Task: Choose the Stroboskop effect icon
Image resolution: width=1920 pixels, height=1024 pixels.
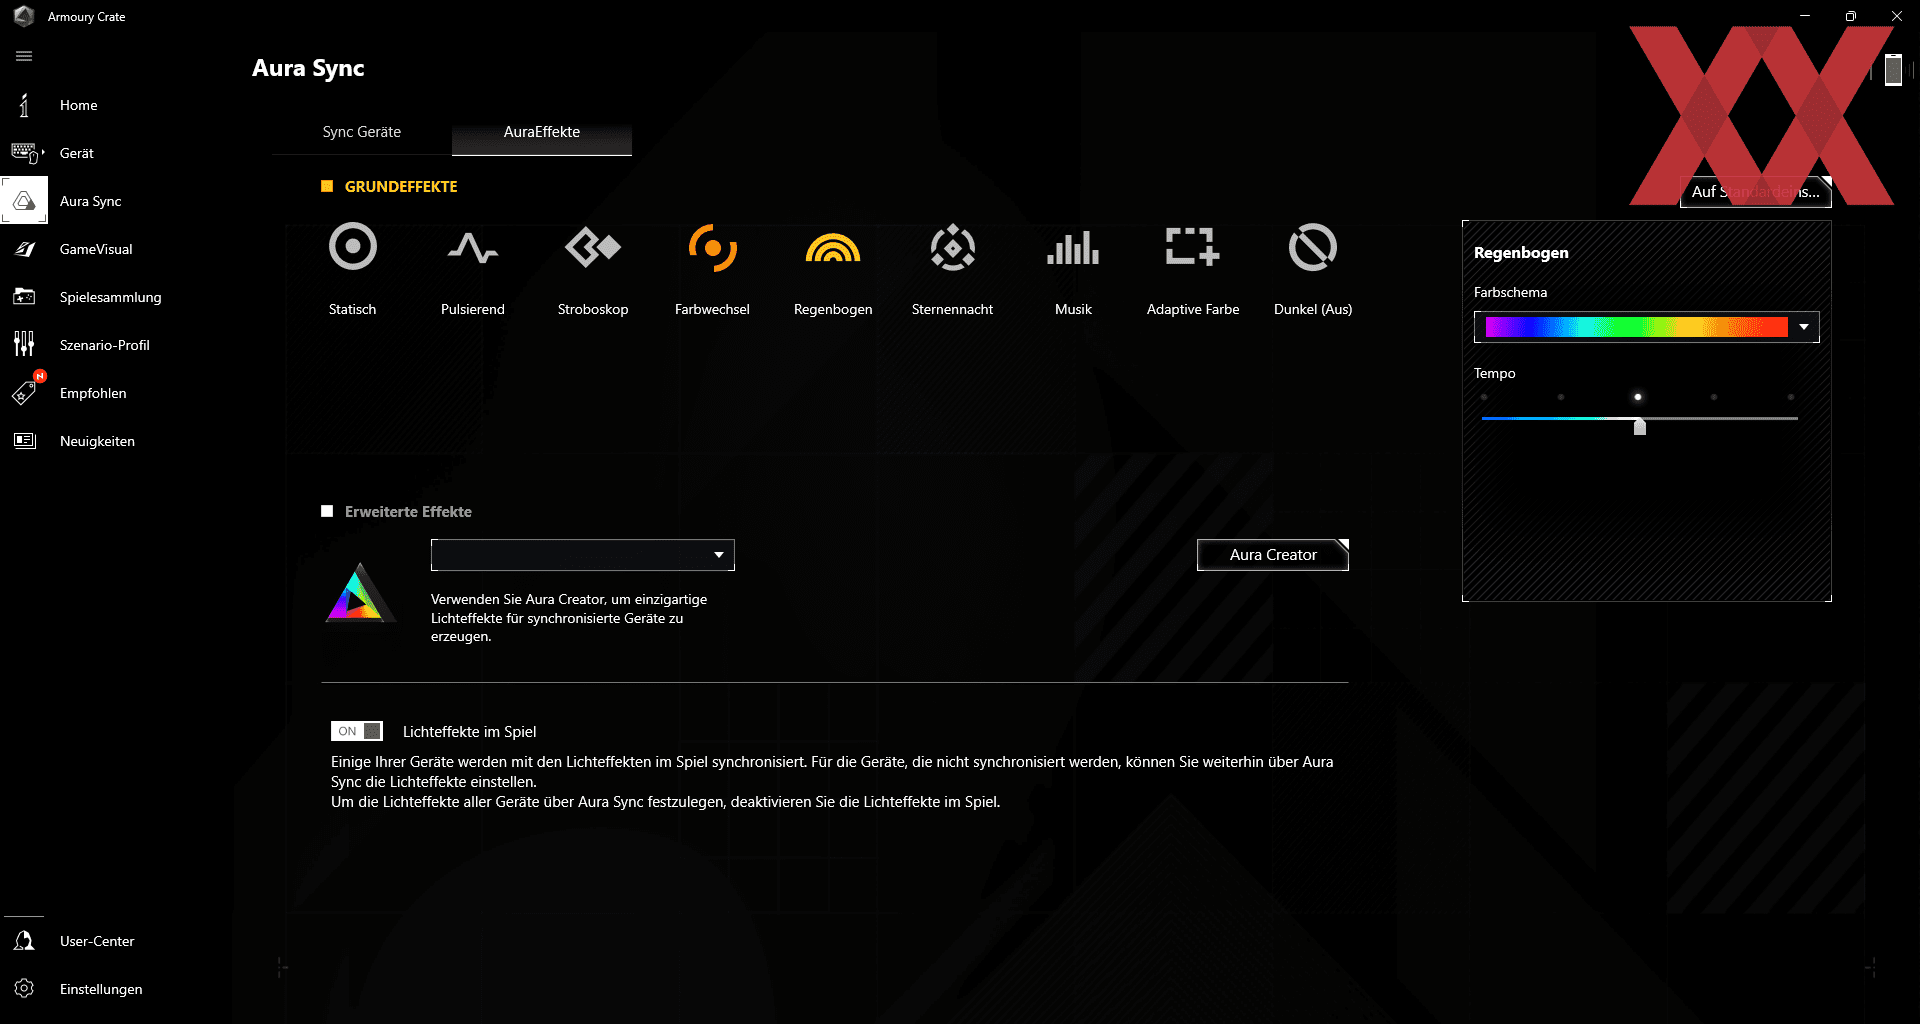Action: 593,247
